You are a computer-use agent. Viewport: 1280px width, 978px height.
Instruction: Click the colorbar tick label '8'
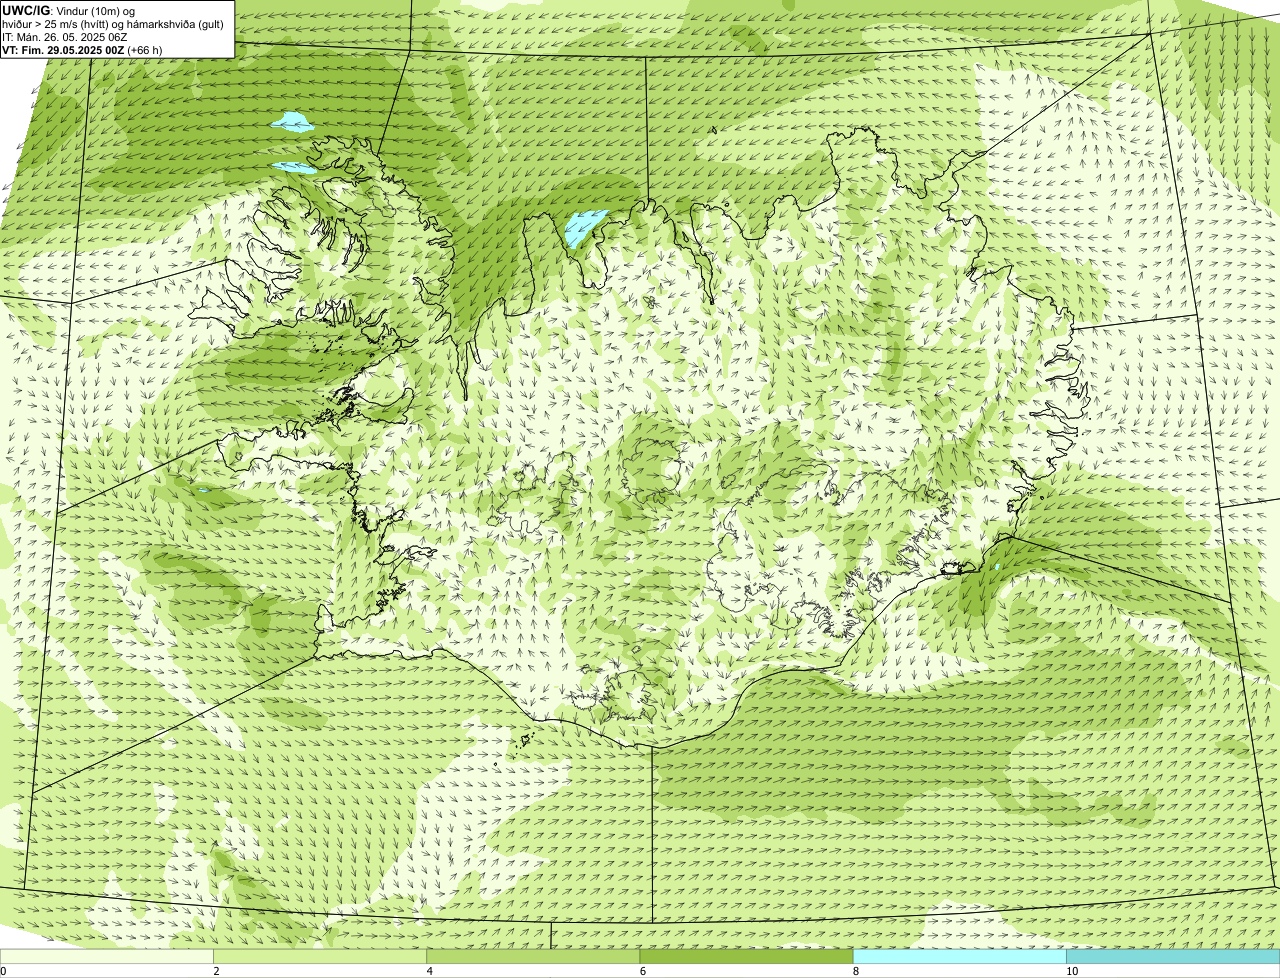856,971
